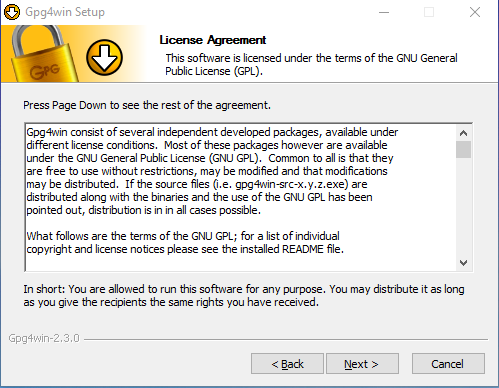Screen dimensions: 499x388
Task: Click the License Agreement heading
Action: pos(213,40)
